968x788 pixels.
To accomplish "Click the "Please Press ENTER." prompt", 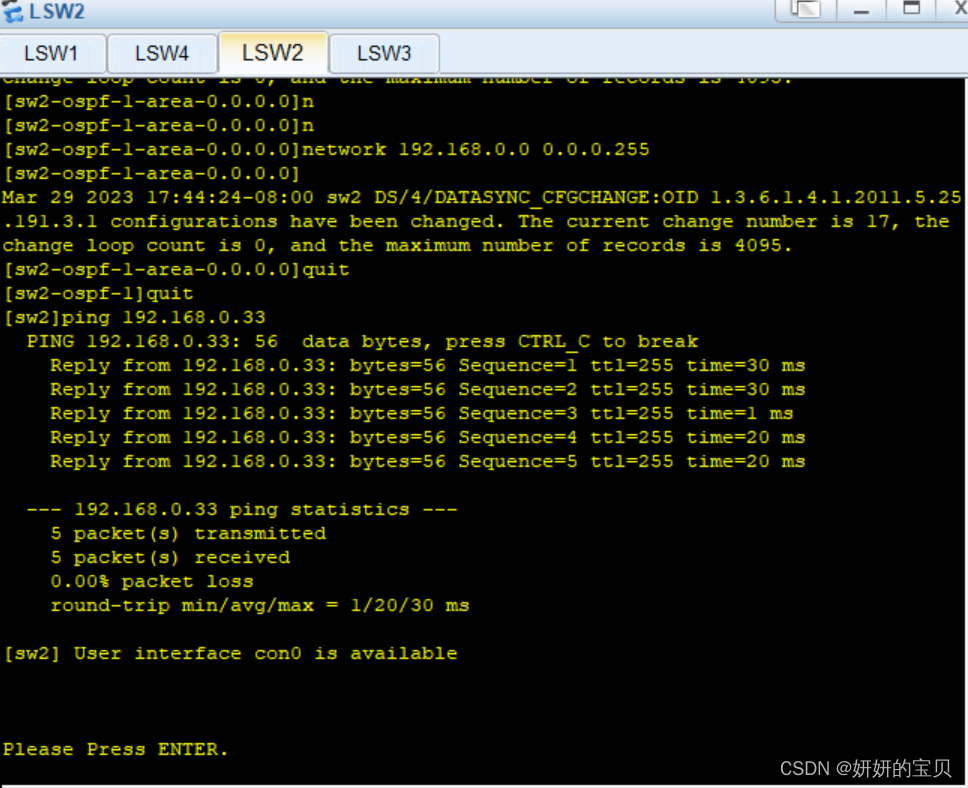I will point(115,748).
